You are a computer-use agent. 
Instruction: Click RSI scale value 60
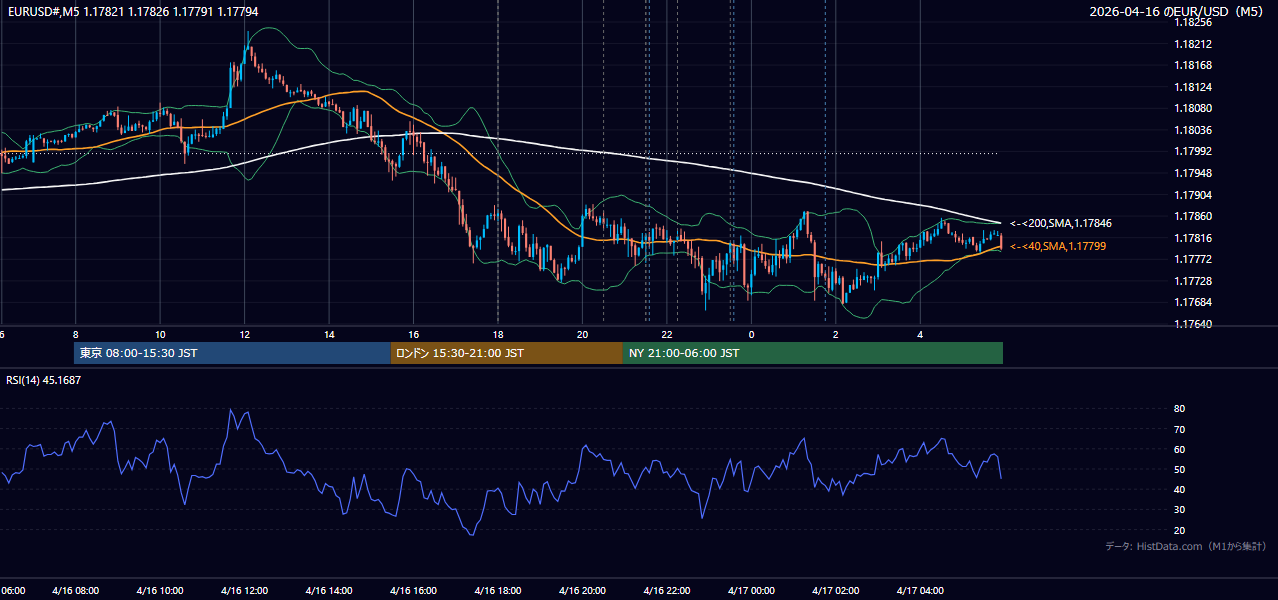1179,449
